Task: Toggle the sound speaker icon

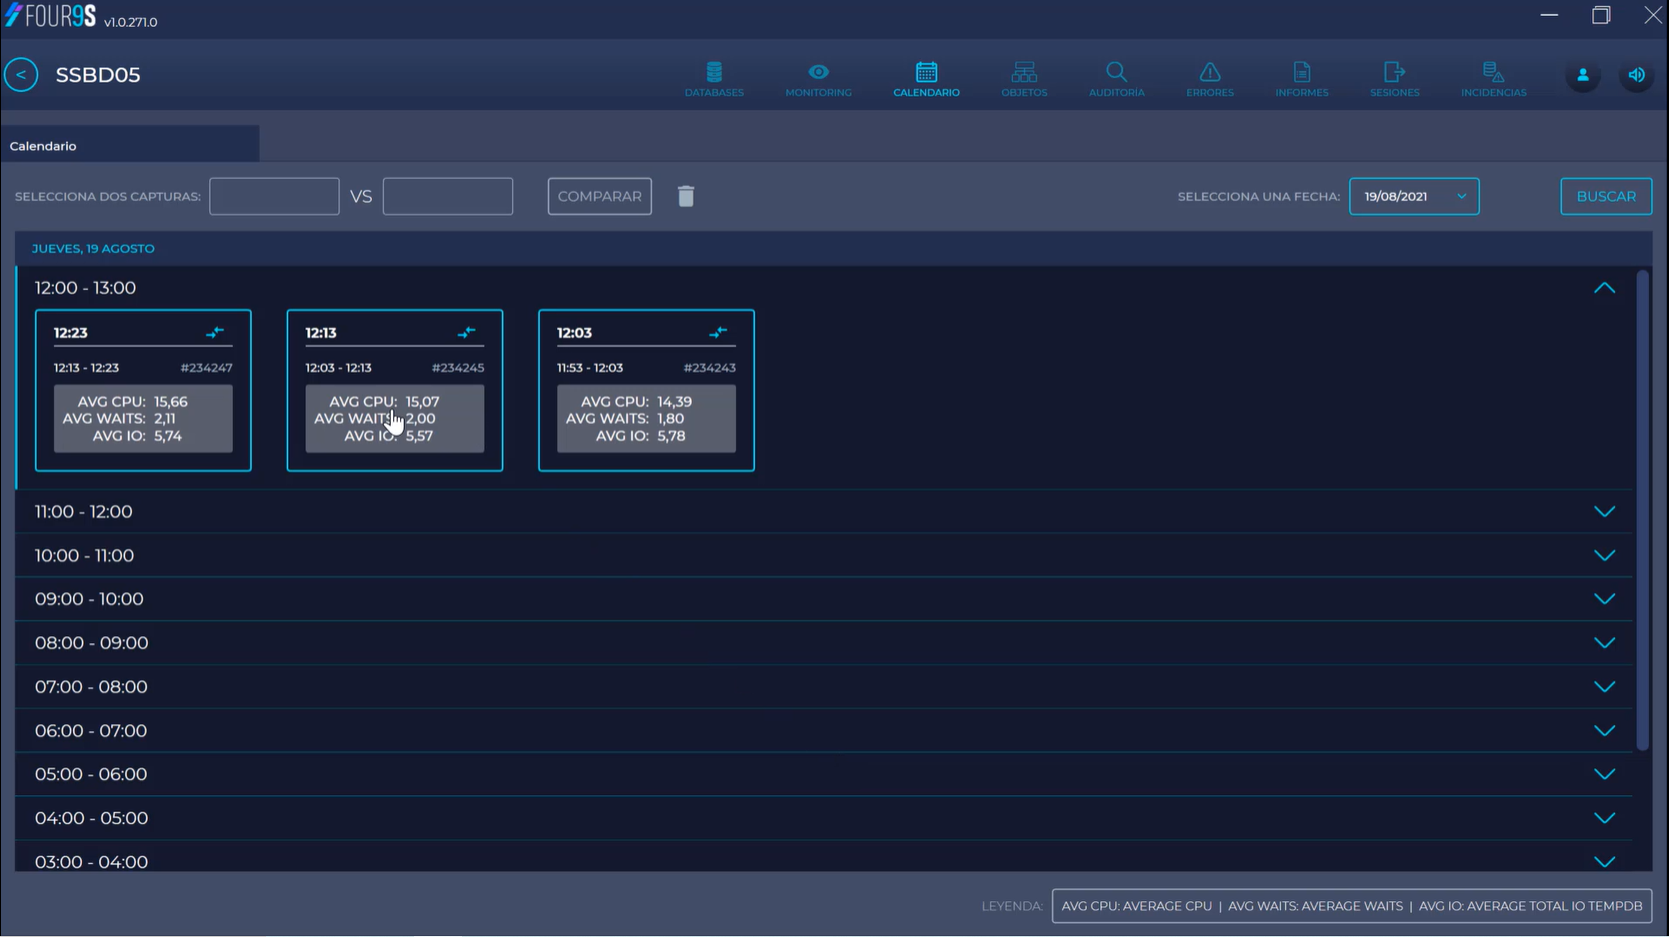Action: (x=1636, y=75)
